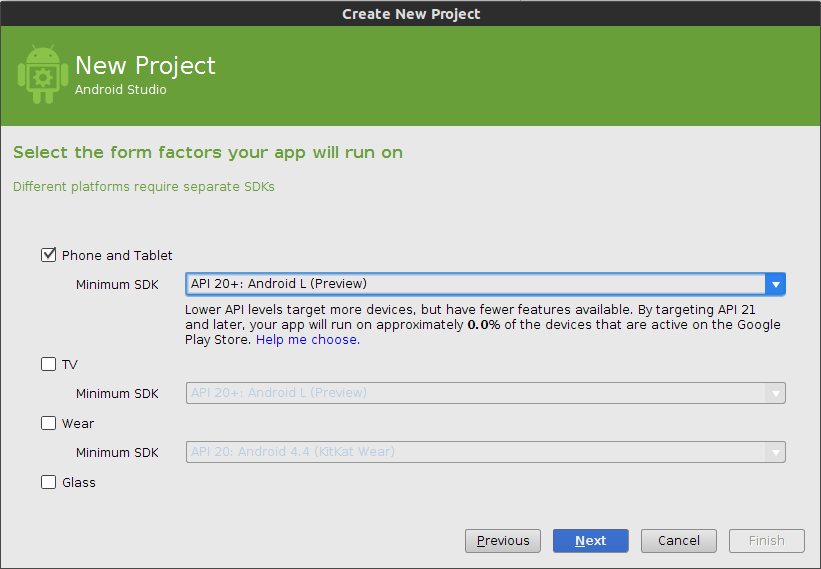Viewport: 821px width, 569px height.
Task: Click the Minimum SDK label under Wear
Action: click(x=117, y=453)
